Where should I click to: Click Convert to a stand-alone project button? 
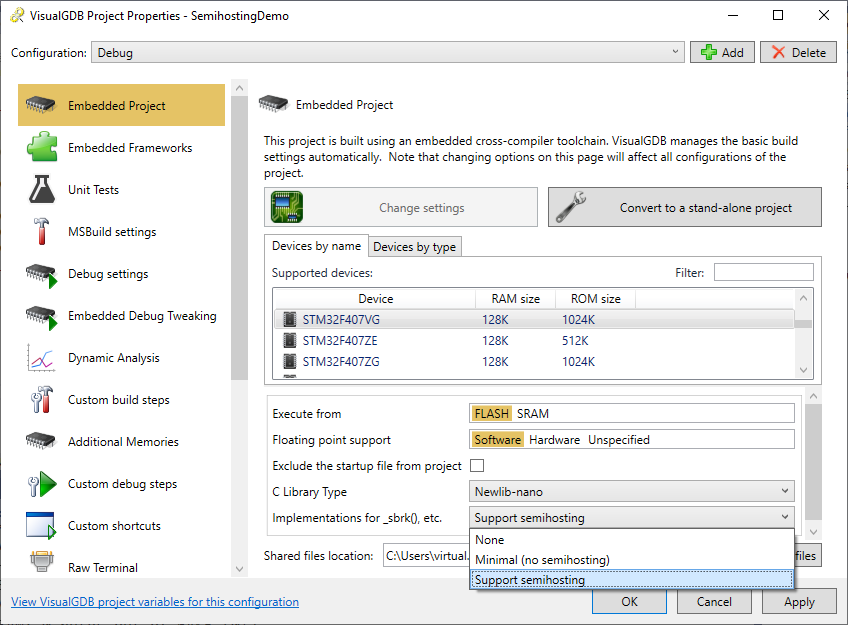click(685, 207)
